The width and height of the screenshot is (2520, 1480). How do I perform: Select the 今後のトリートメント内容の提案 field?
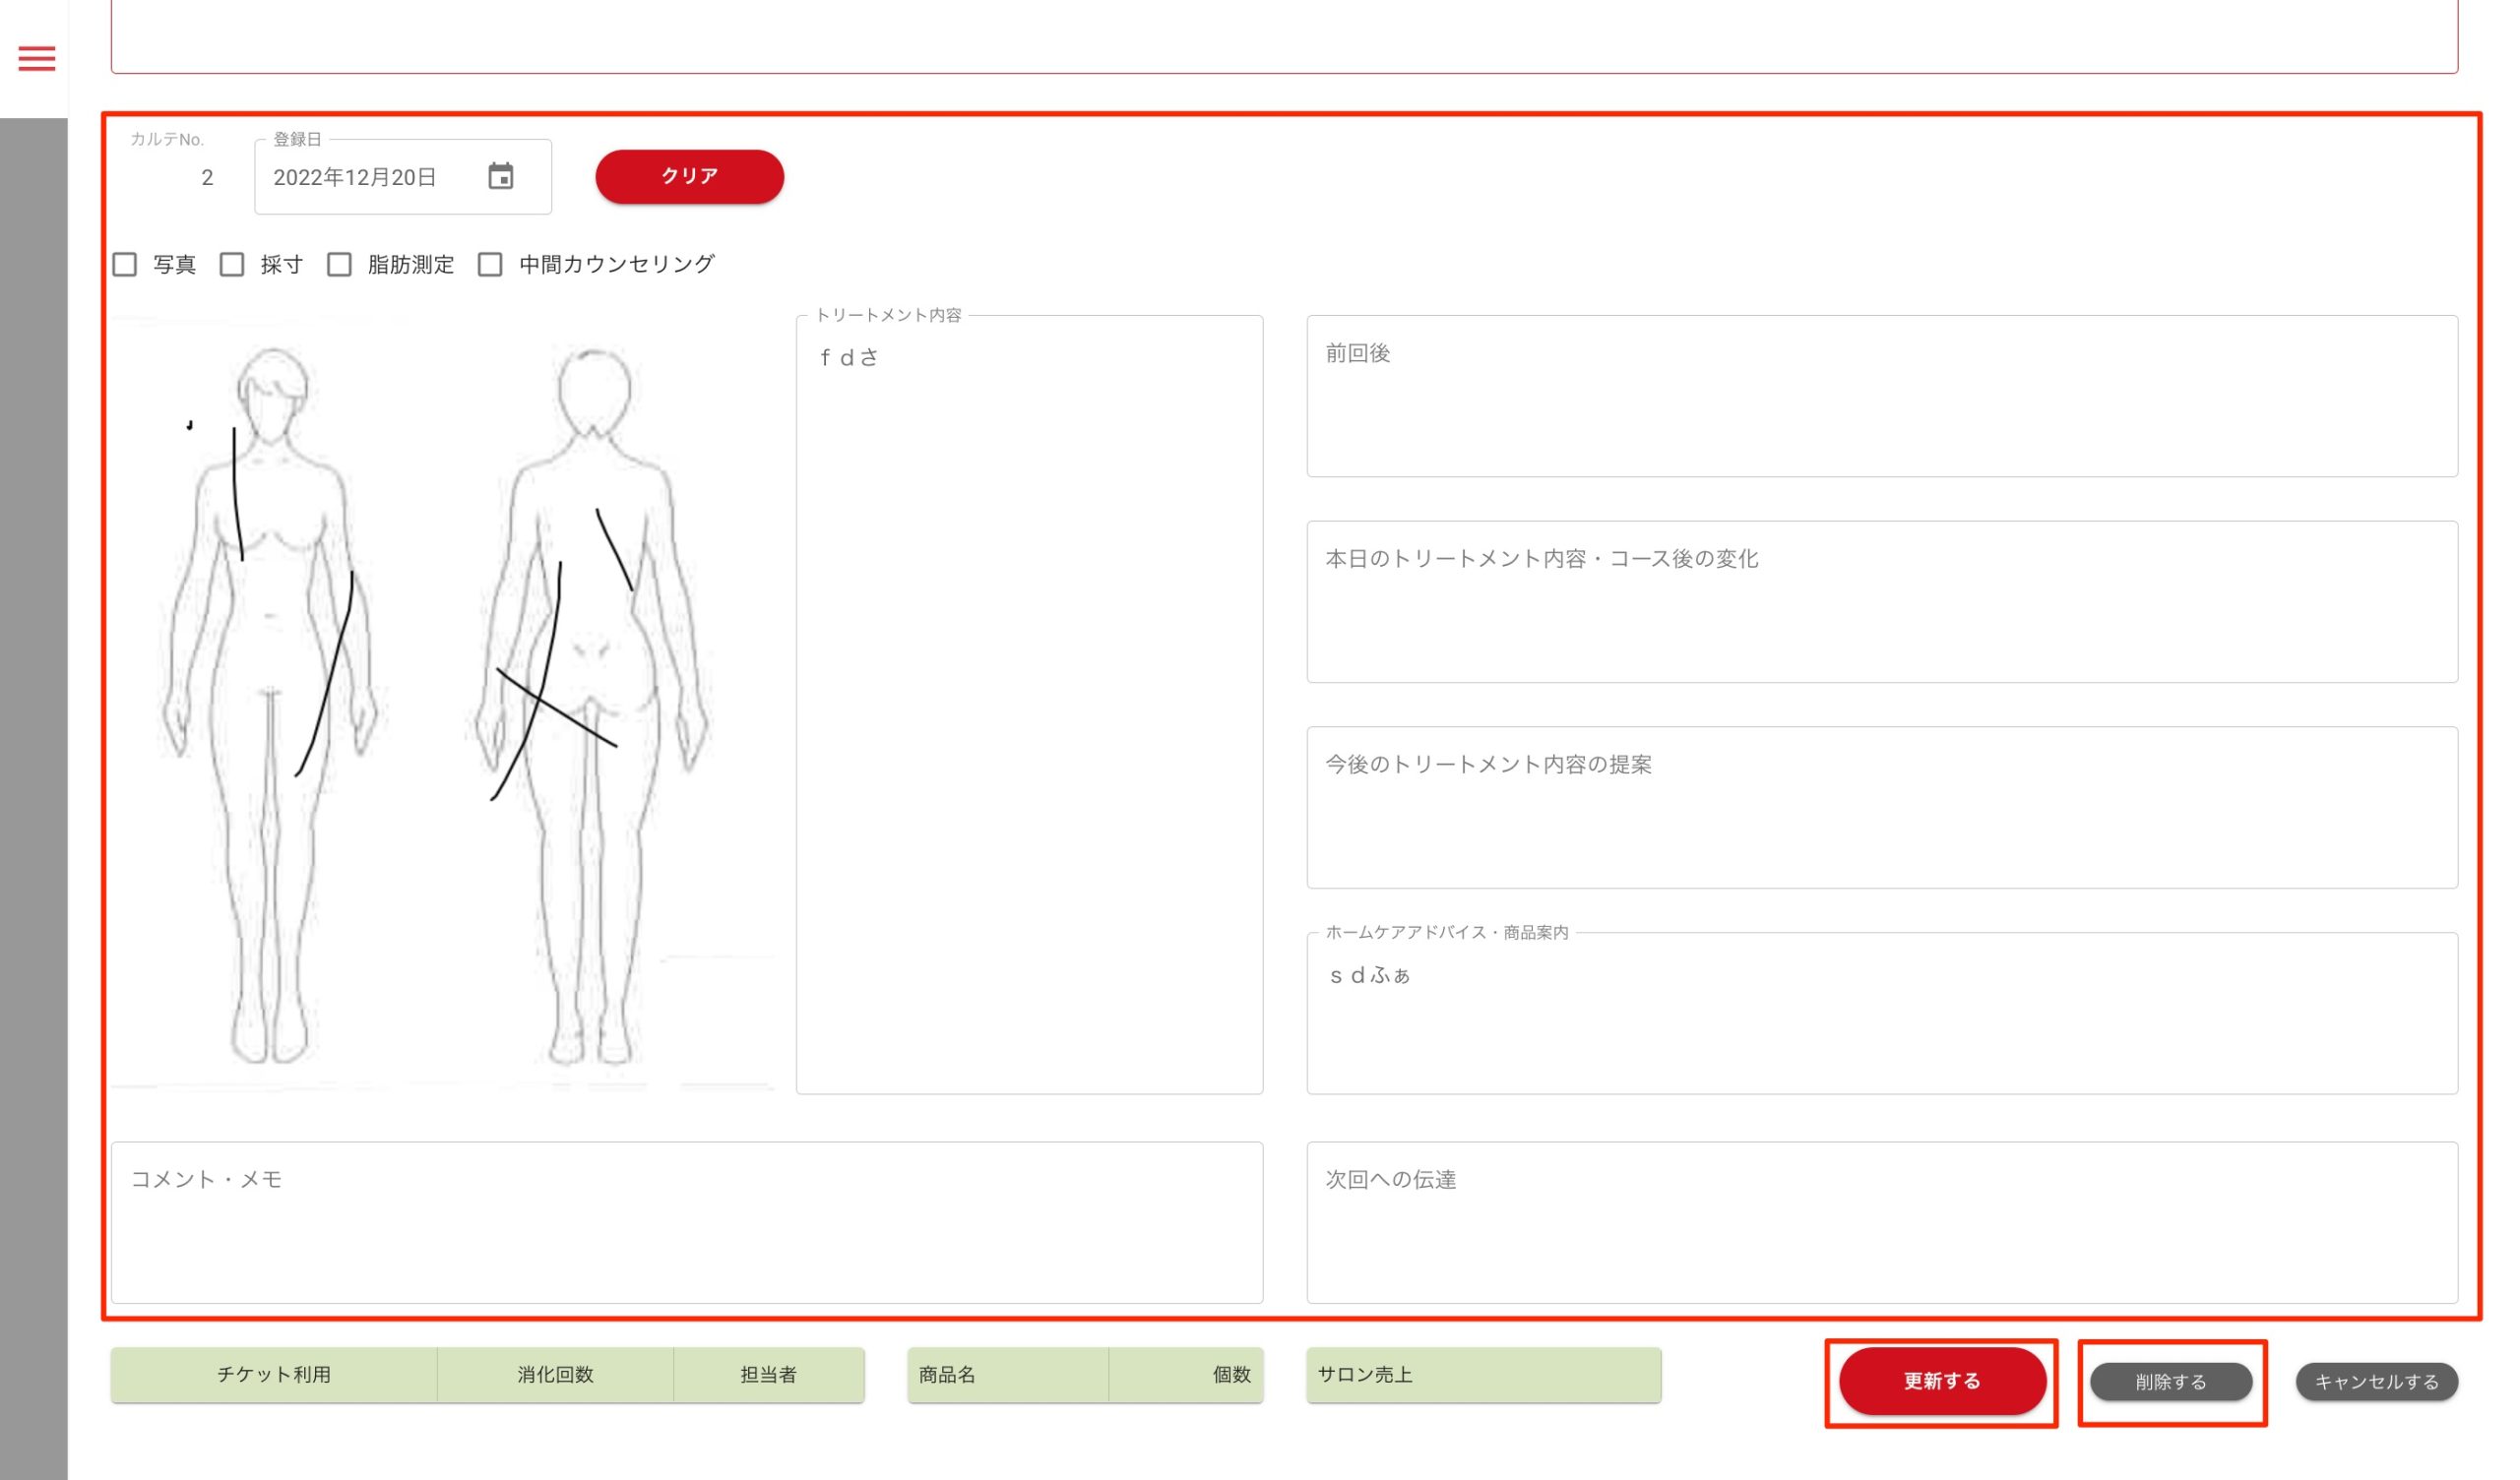pyautogui.click(x=1881, y=807)
